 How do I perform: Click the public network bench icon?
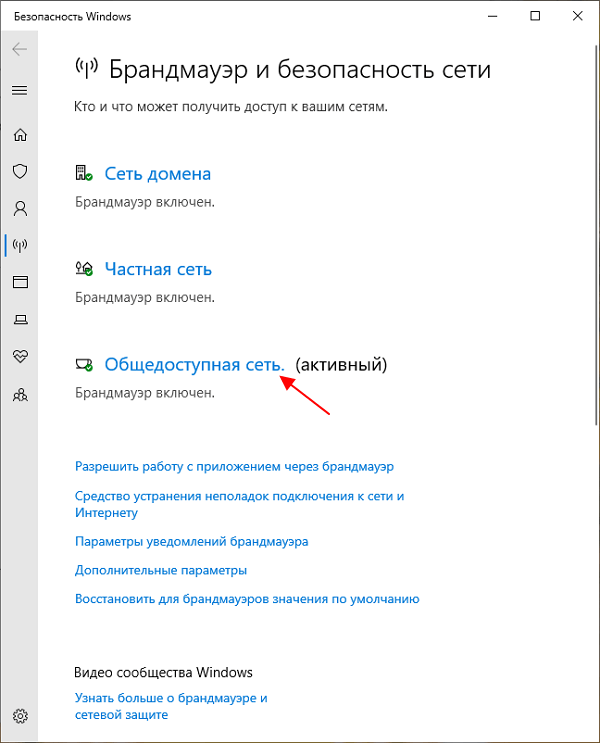pos(84,364)
